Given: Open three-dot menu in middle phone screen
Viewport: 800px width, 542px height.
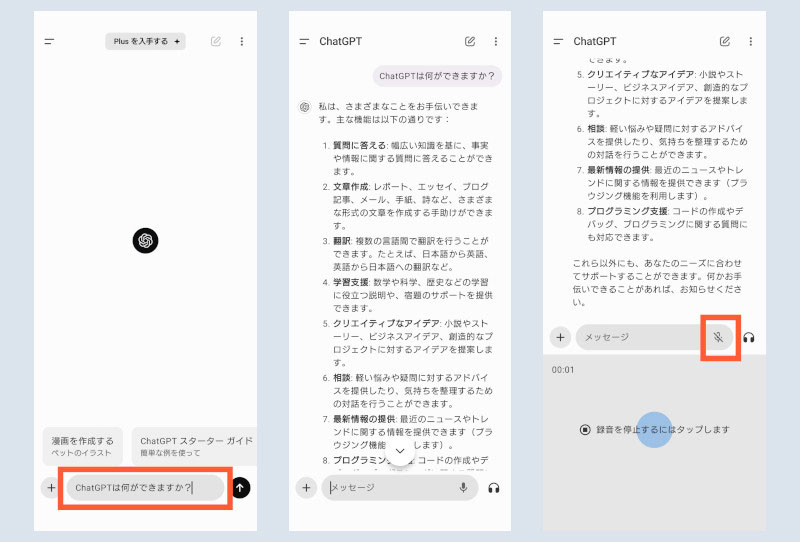Looking at the screenshot, I should 496,41.
